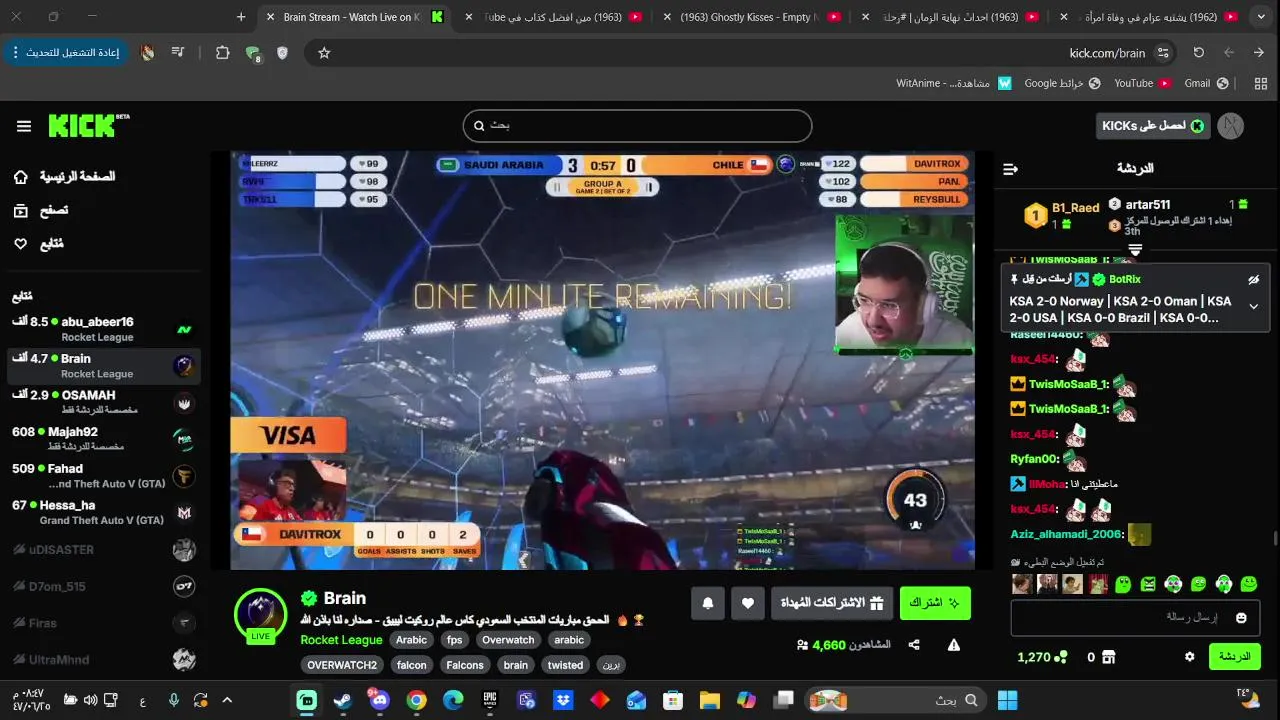Click the get KICKs button
The image size is (1280, 720).
coord(1152,126)
